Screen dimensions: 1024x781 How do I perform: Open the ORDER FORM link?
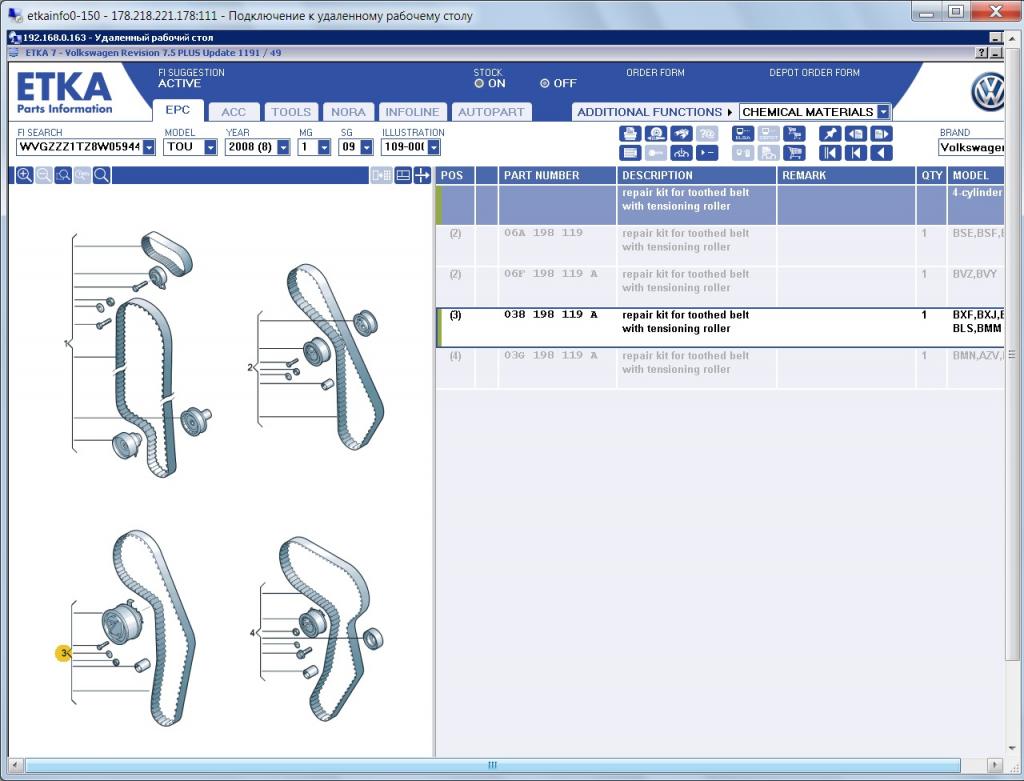point(655,72)
